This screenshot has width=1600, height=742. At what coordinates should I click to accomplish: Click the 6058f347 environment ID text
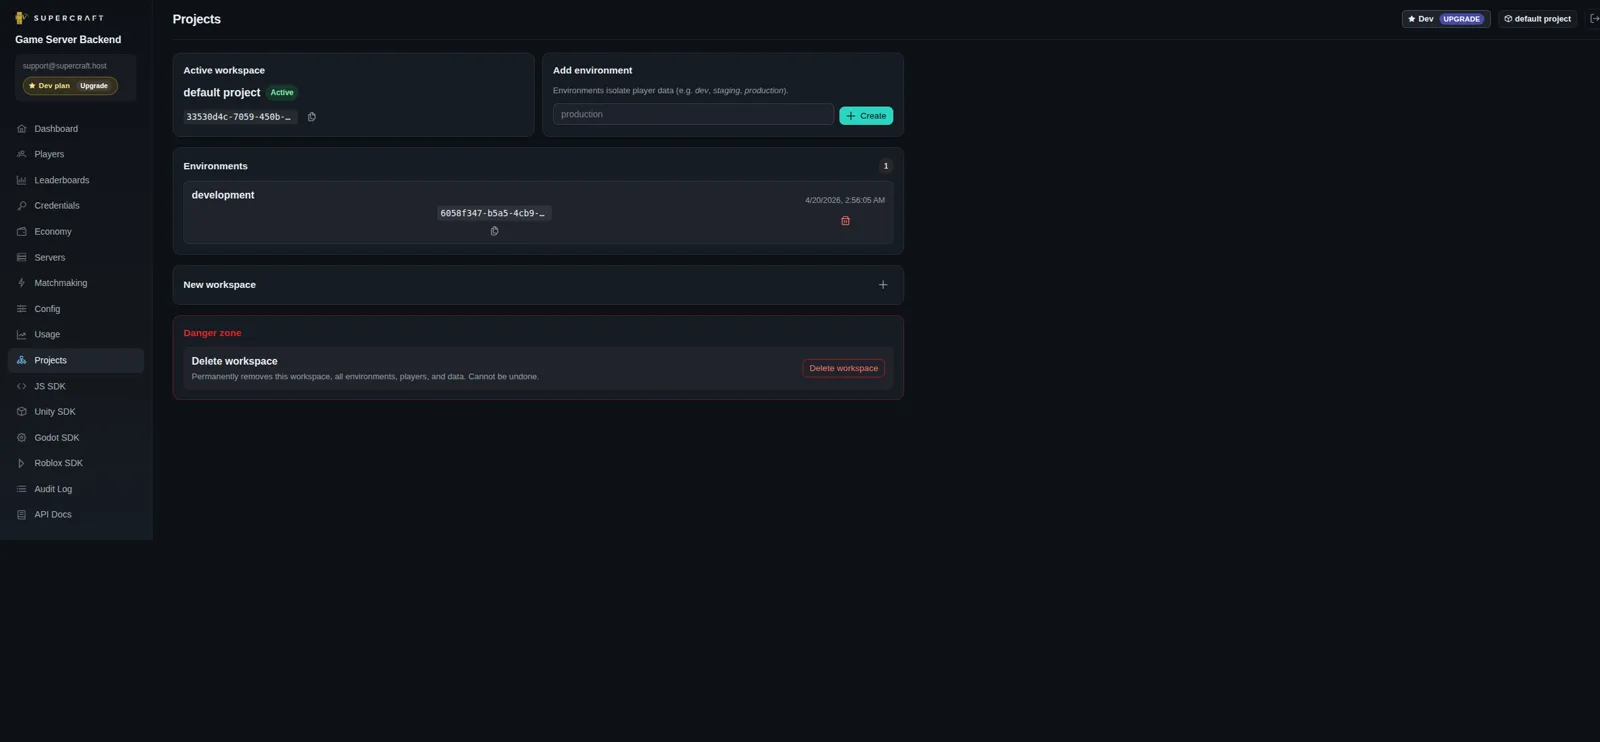click(494, 213)
